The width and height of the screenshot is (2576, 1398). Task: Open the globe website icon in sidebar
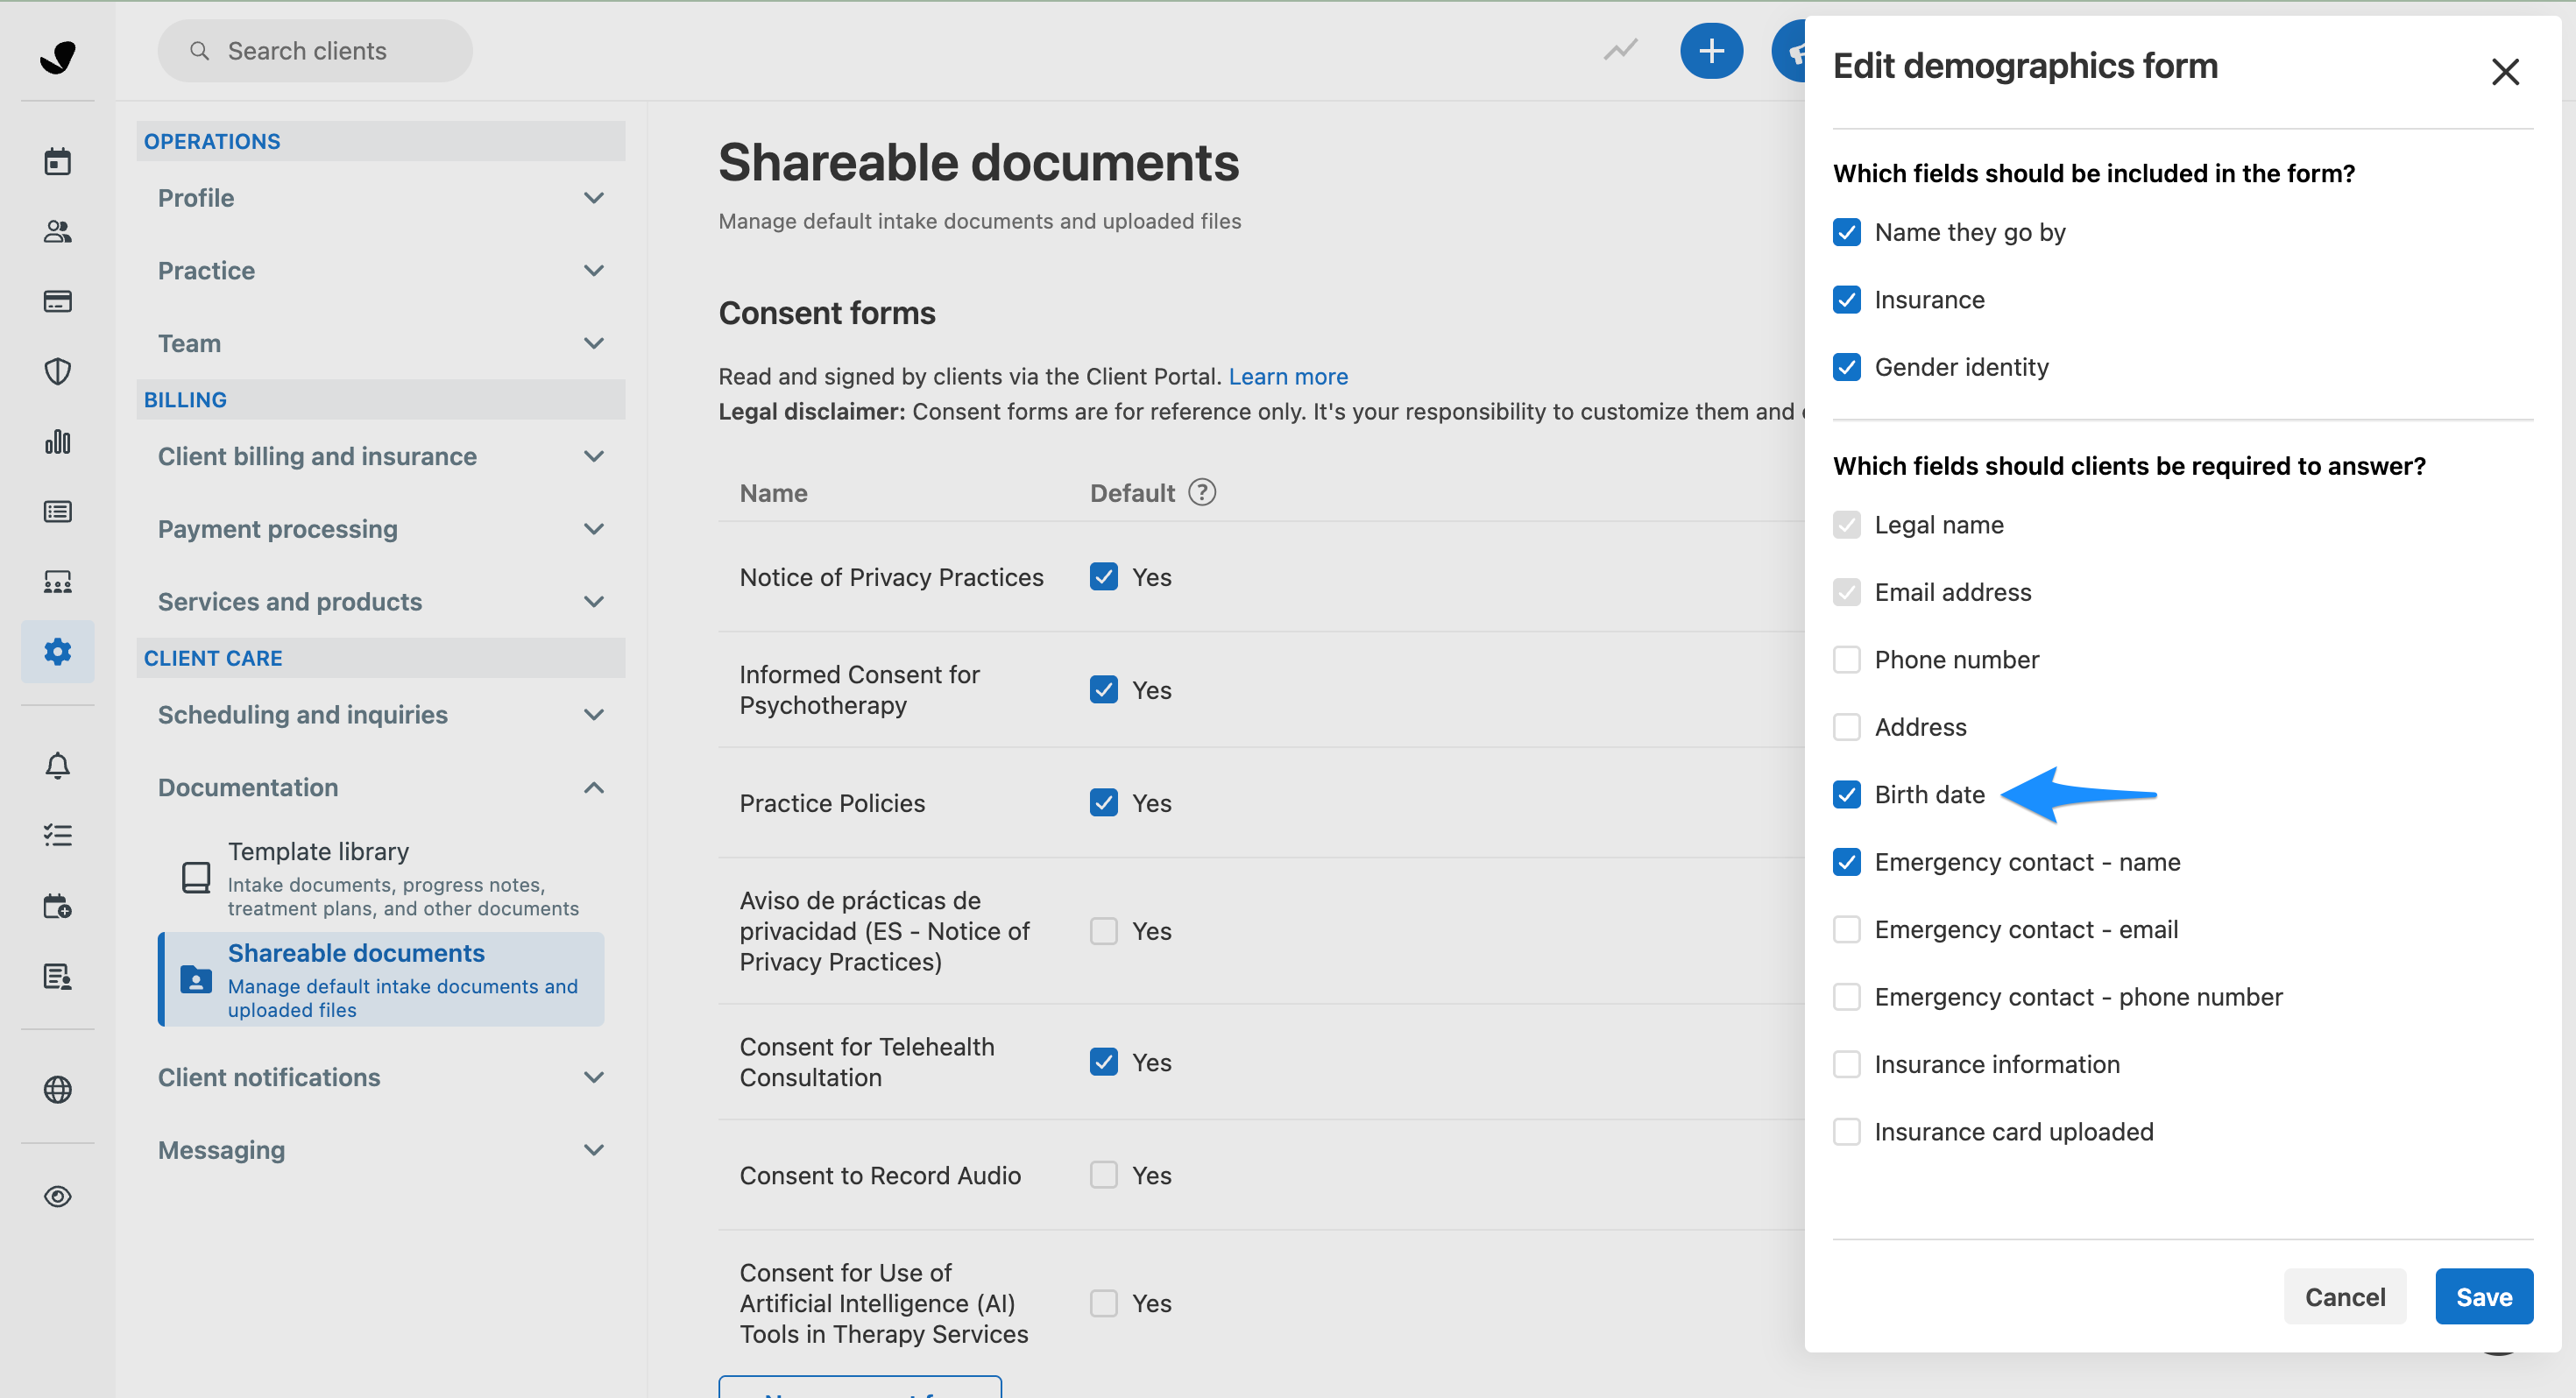(58, 1089)
